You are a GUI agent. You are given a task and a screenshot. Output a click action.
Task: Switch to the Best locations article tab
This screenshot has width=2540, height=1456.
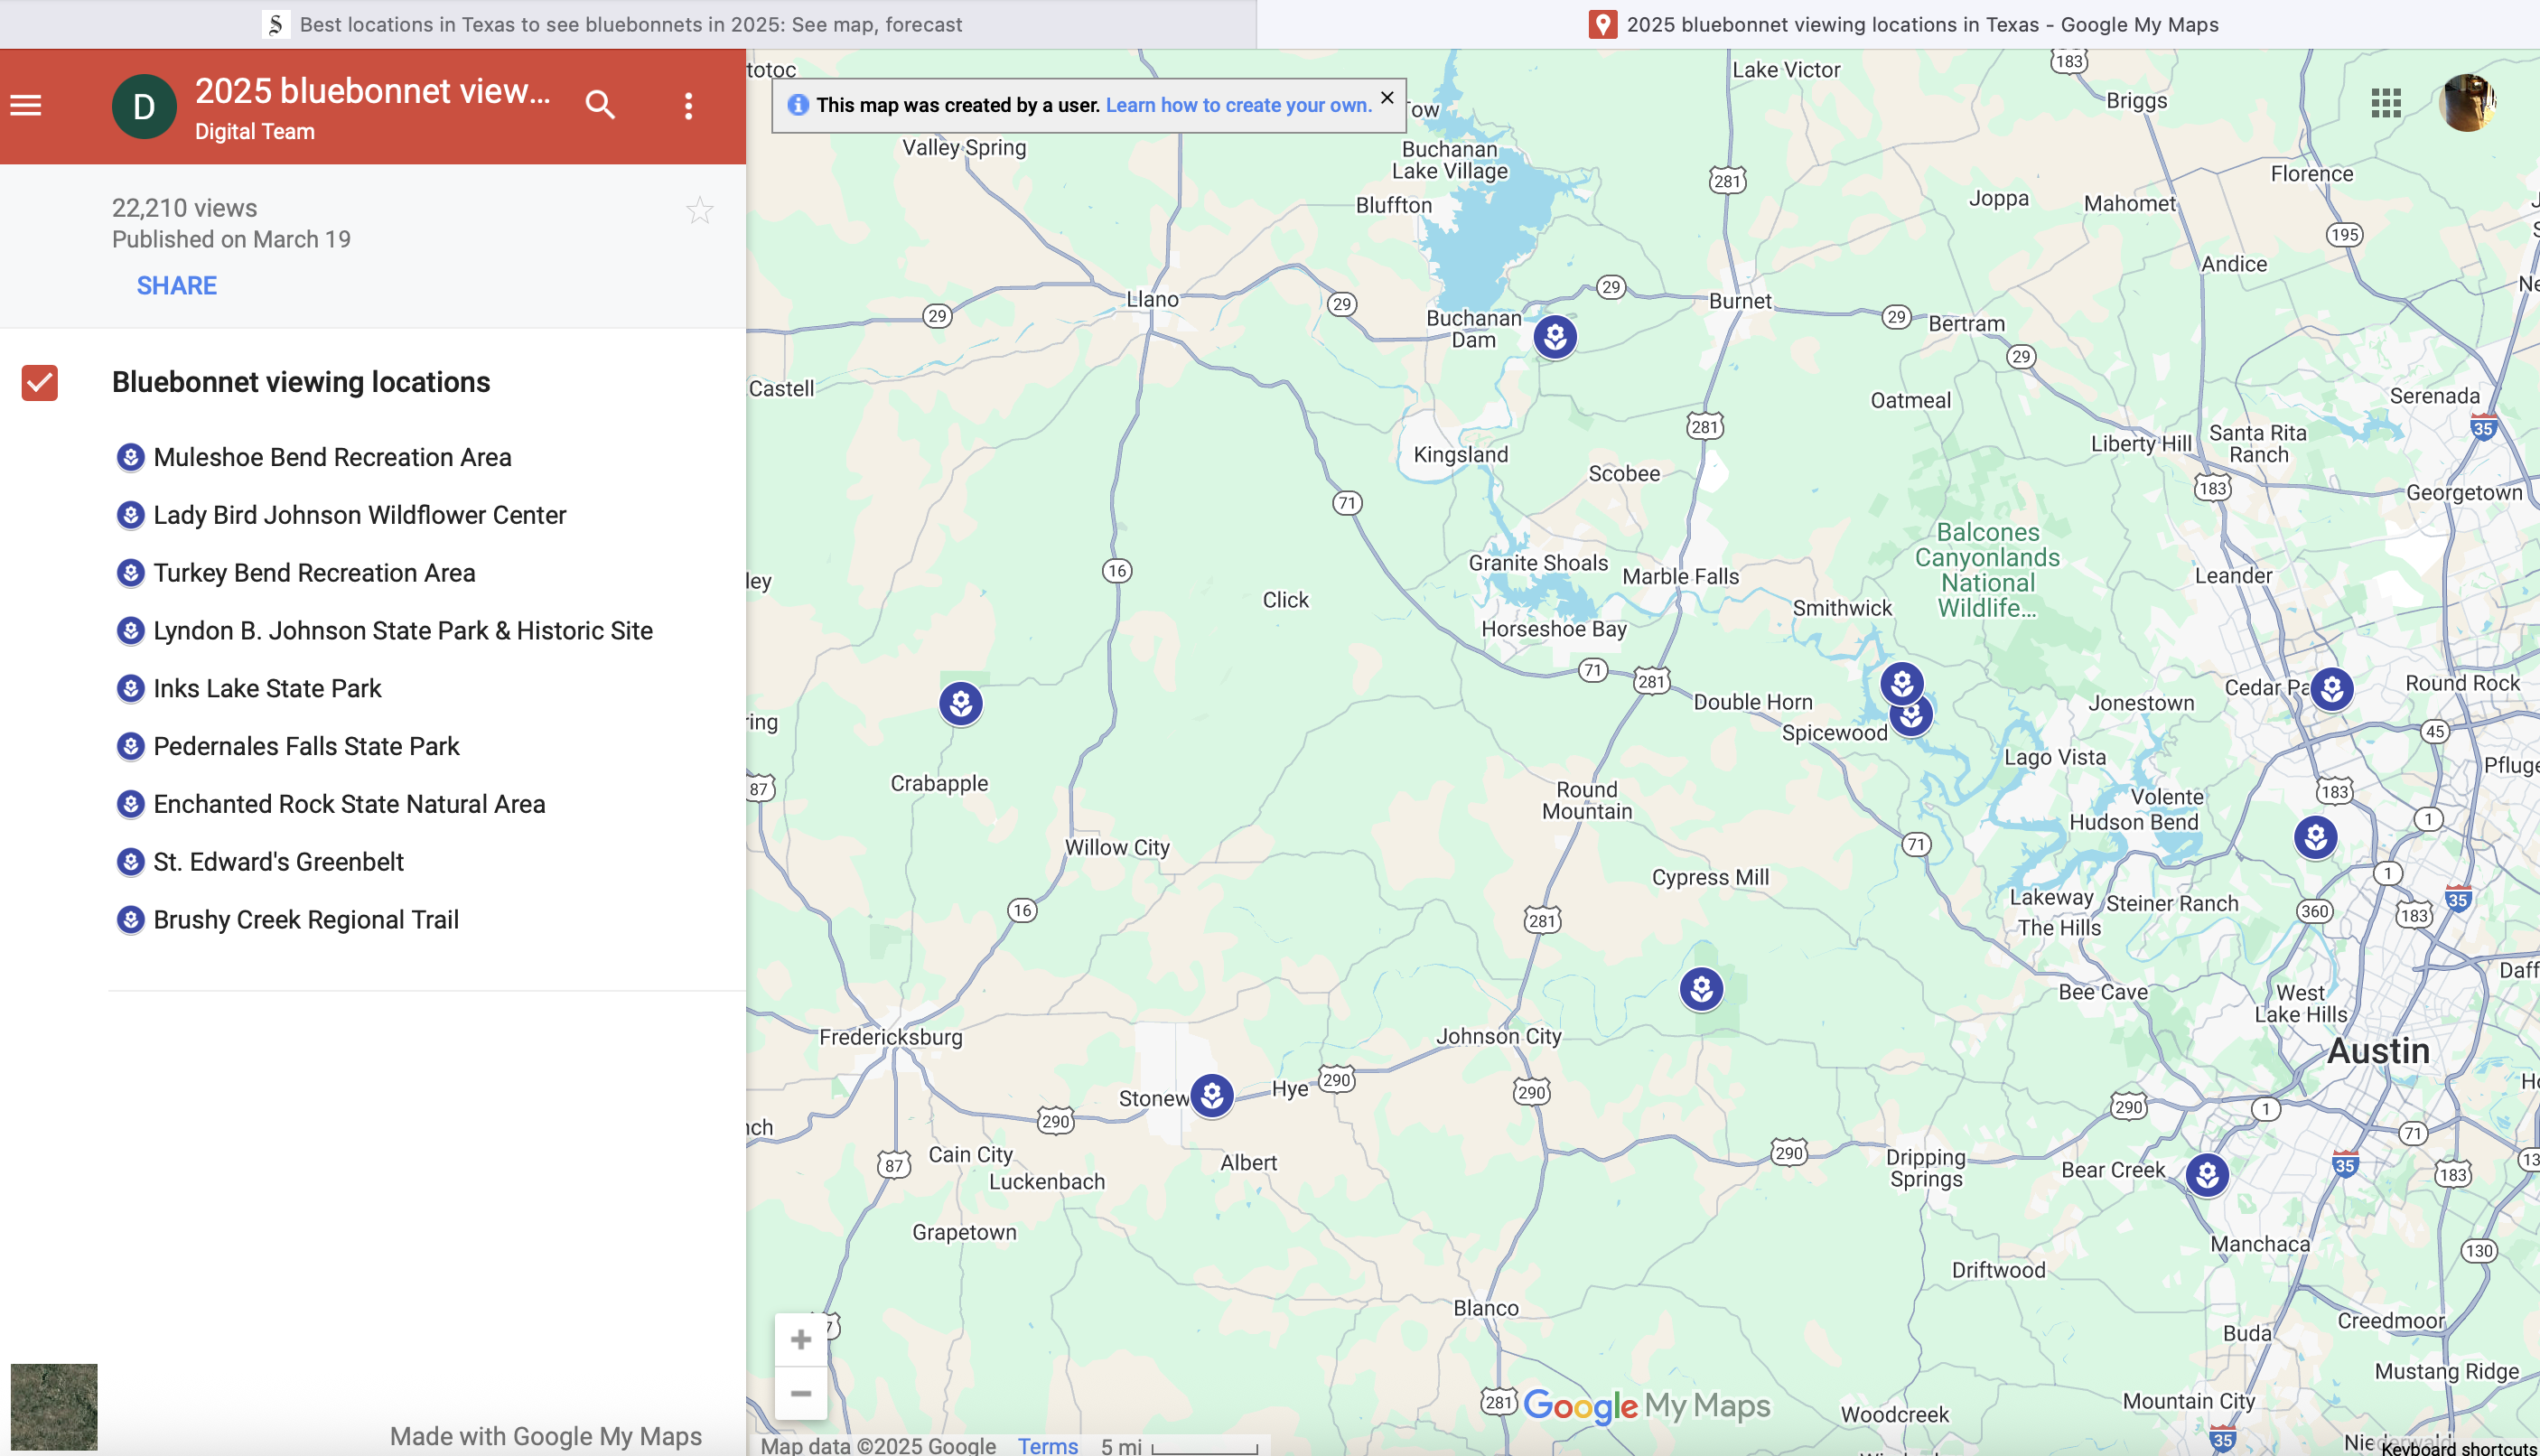(628, 24)
